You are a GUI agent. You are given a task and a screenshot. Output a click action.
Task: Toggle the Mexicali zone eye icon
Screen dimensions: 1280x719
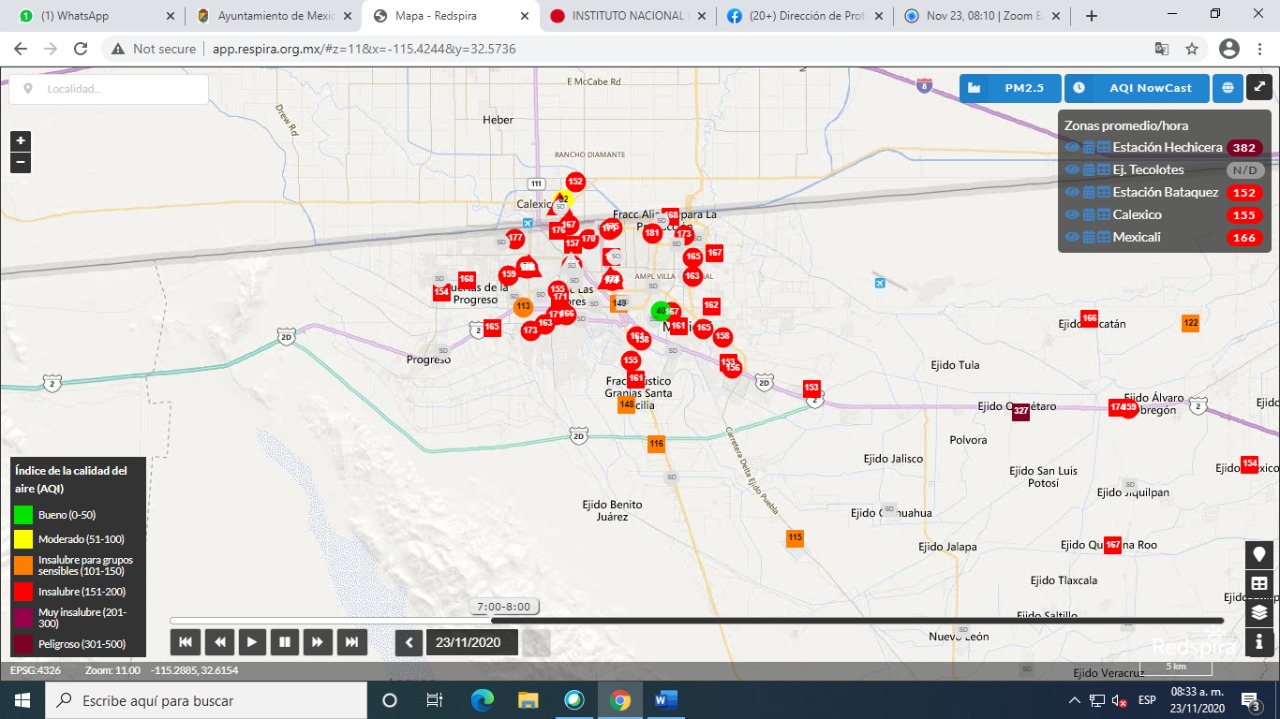point(1072,237)
